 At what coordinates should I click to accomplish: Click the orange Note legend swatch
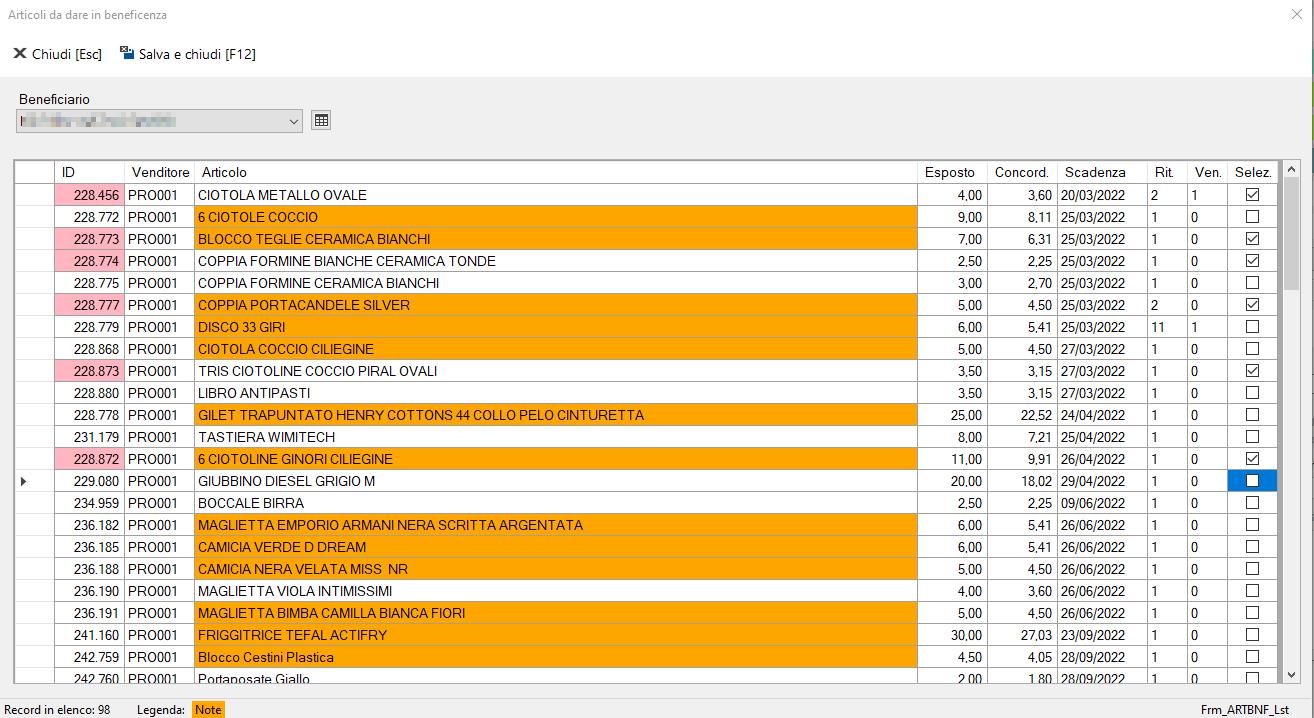pyautogui.click(x=208, y=710)
